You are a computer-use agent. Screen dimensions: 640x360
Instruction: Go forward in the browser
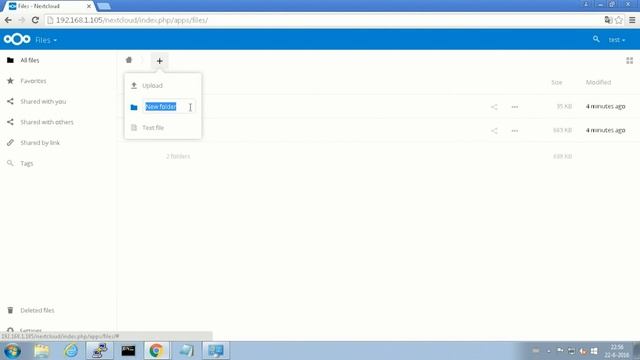coord(22,20)
